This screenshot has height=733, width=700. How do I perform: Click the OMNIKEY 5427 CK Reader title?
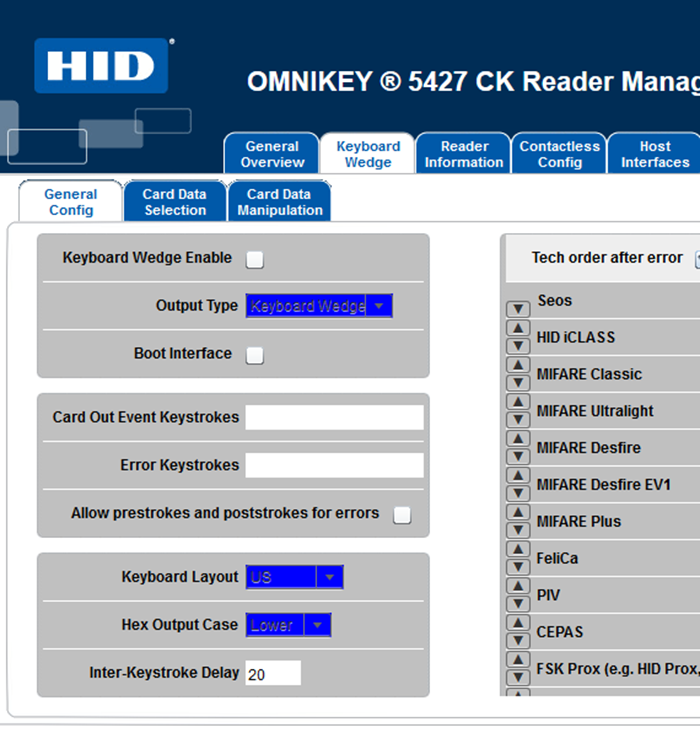[473, 82]
